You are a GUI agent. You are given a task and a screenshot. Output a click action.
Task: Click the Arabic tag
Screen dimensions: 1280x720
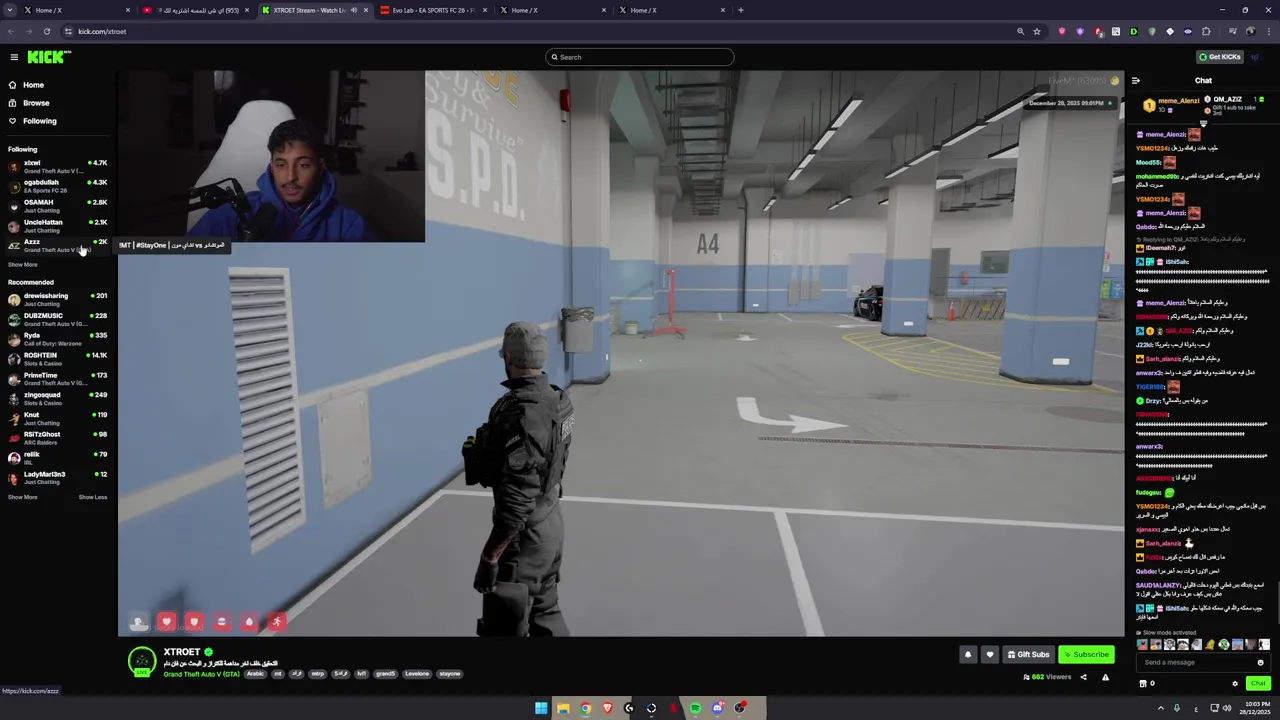(256, 674)
